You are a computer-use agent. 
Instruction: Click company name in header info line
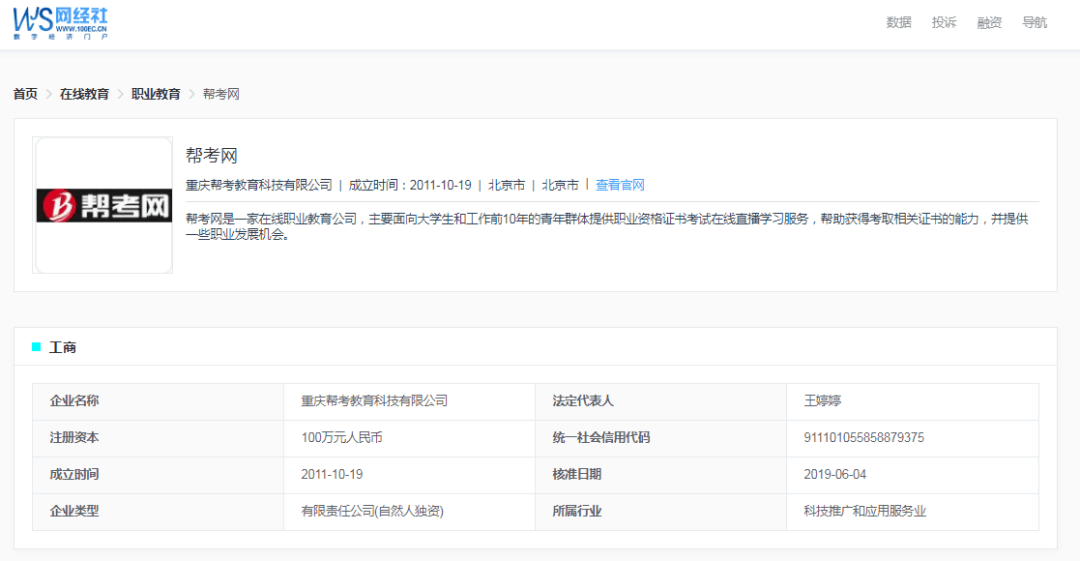click(x=259, y=185)
